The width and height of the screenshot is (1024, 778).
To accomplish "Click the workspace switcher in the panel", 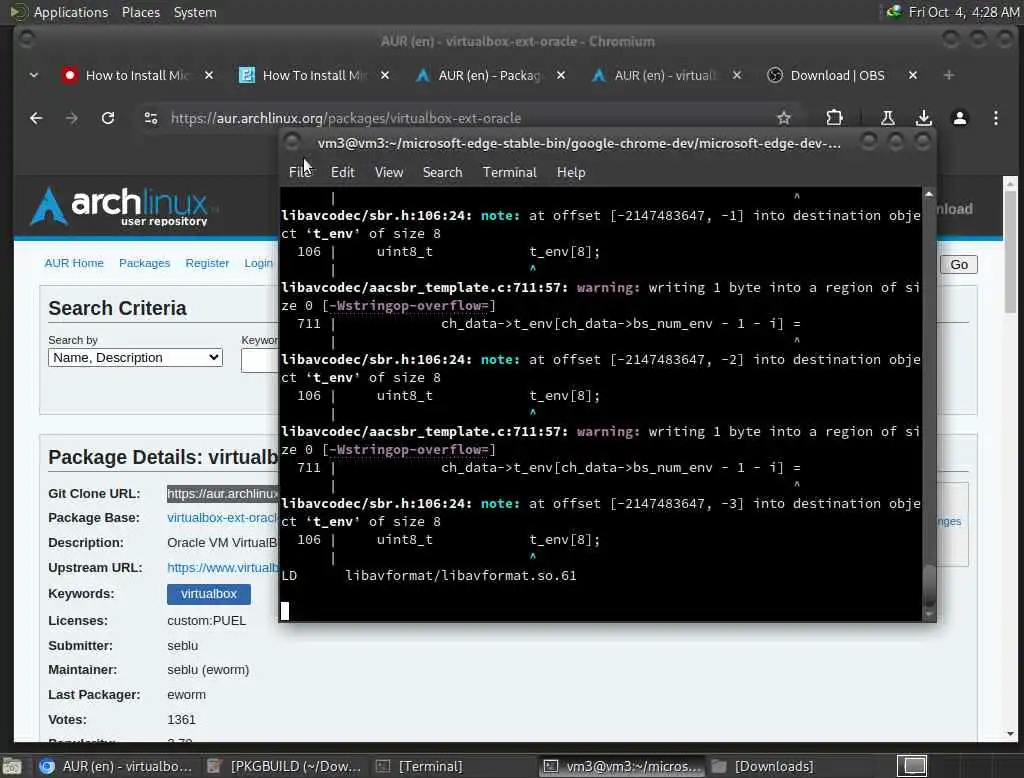I will (x=913, y=766).
